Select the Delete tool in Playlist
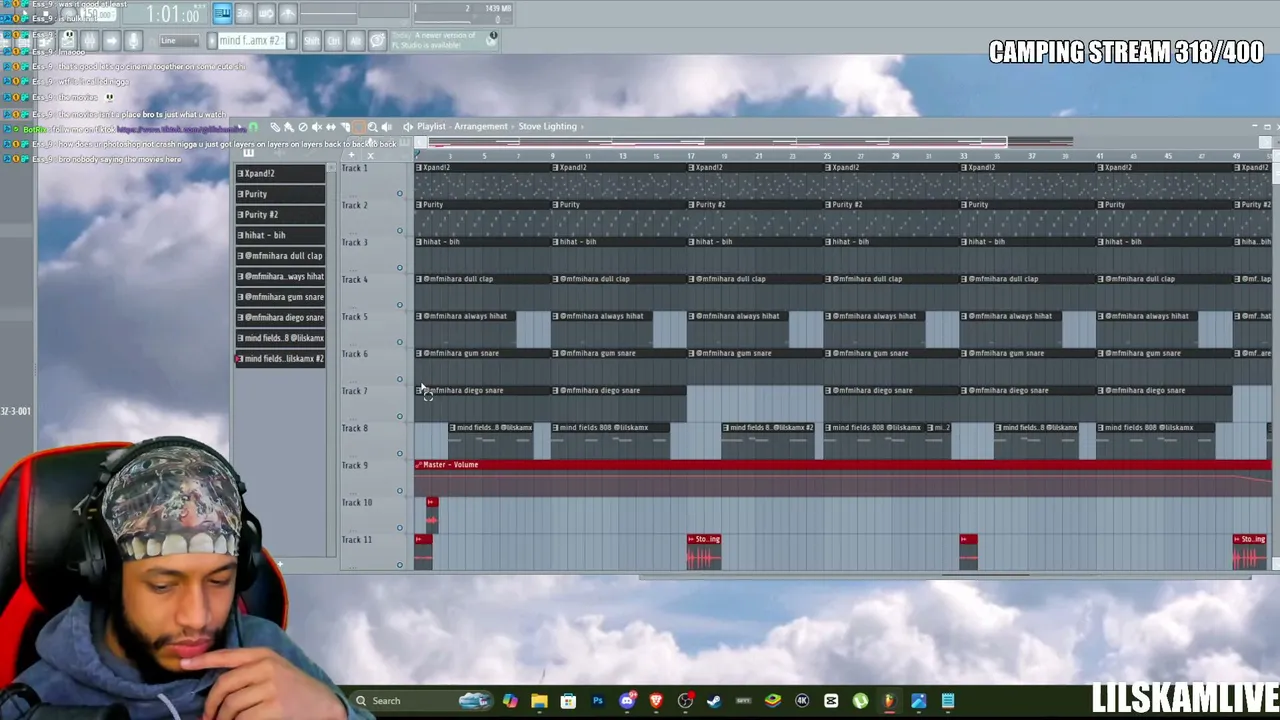 point(303,127)
